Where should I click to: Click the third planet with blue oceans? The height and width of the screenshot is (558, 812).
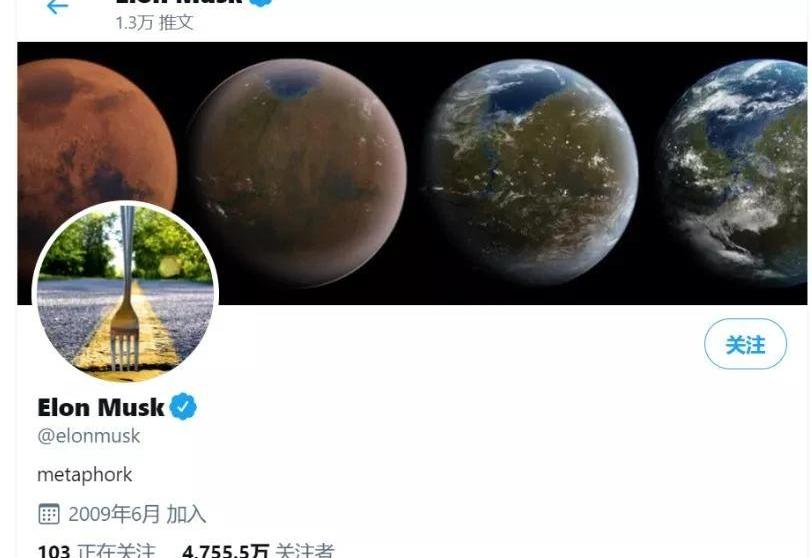[x=532, y=171]
